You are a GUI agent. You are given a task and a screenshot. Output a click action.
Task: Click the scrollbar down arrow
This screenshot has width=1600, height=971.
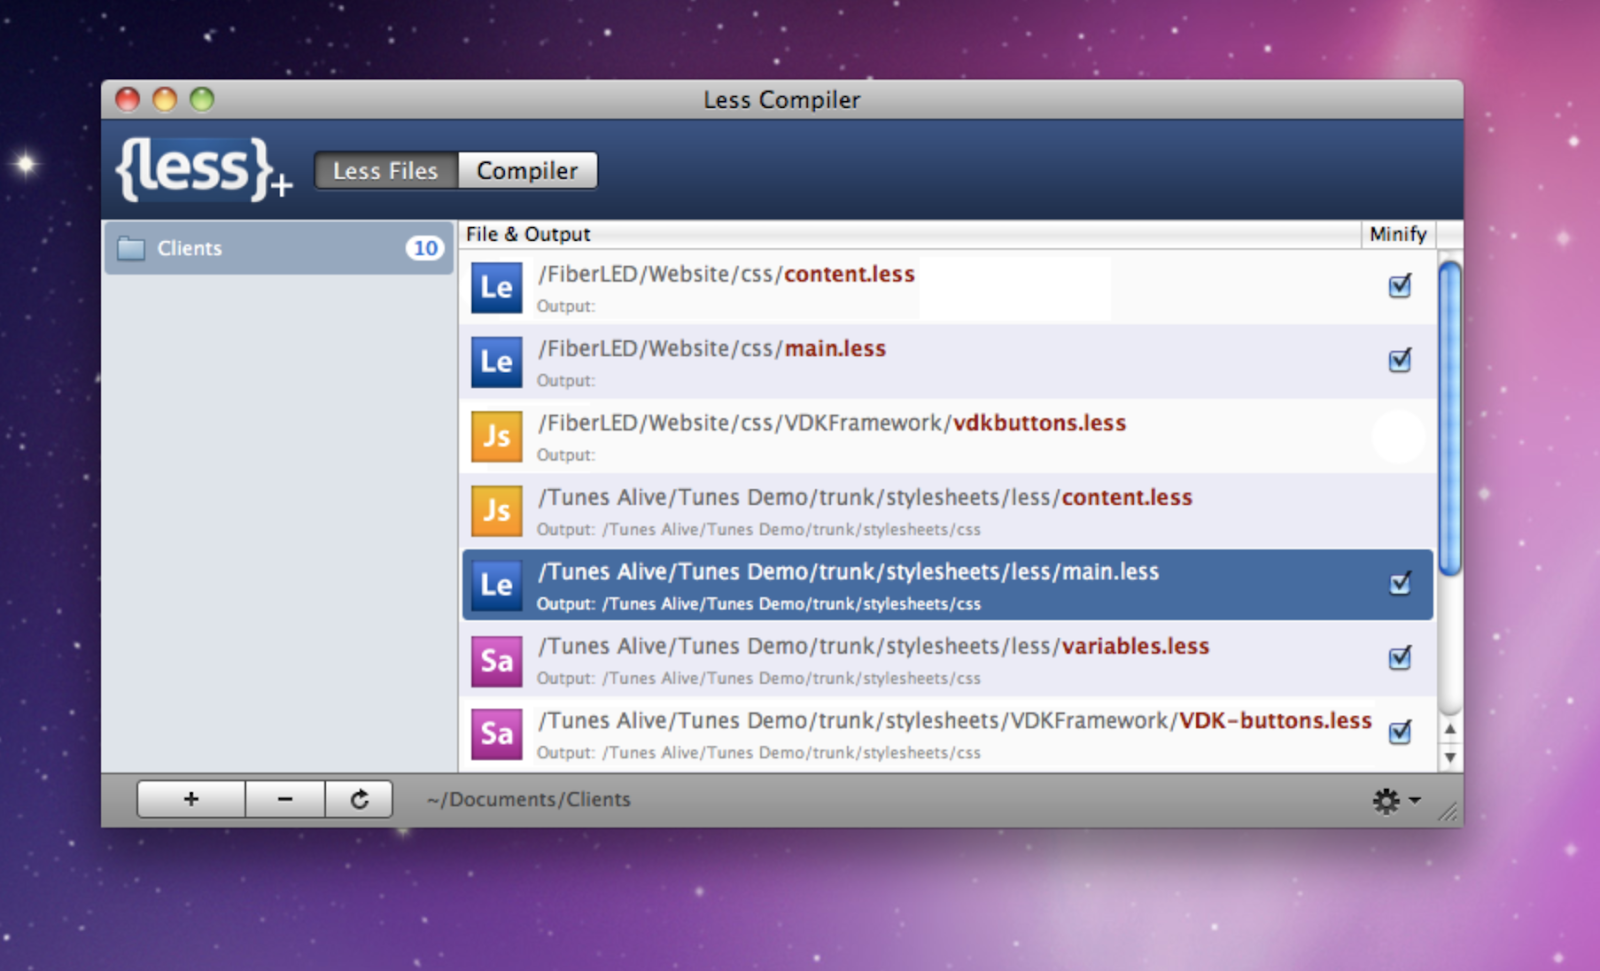coord(1450,757)
